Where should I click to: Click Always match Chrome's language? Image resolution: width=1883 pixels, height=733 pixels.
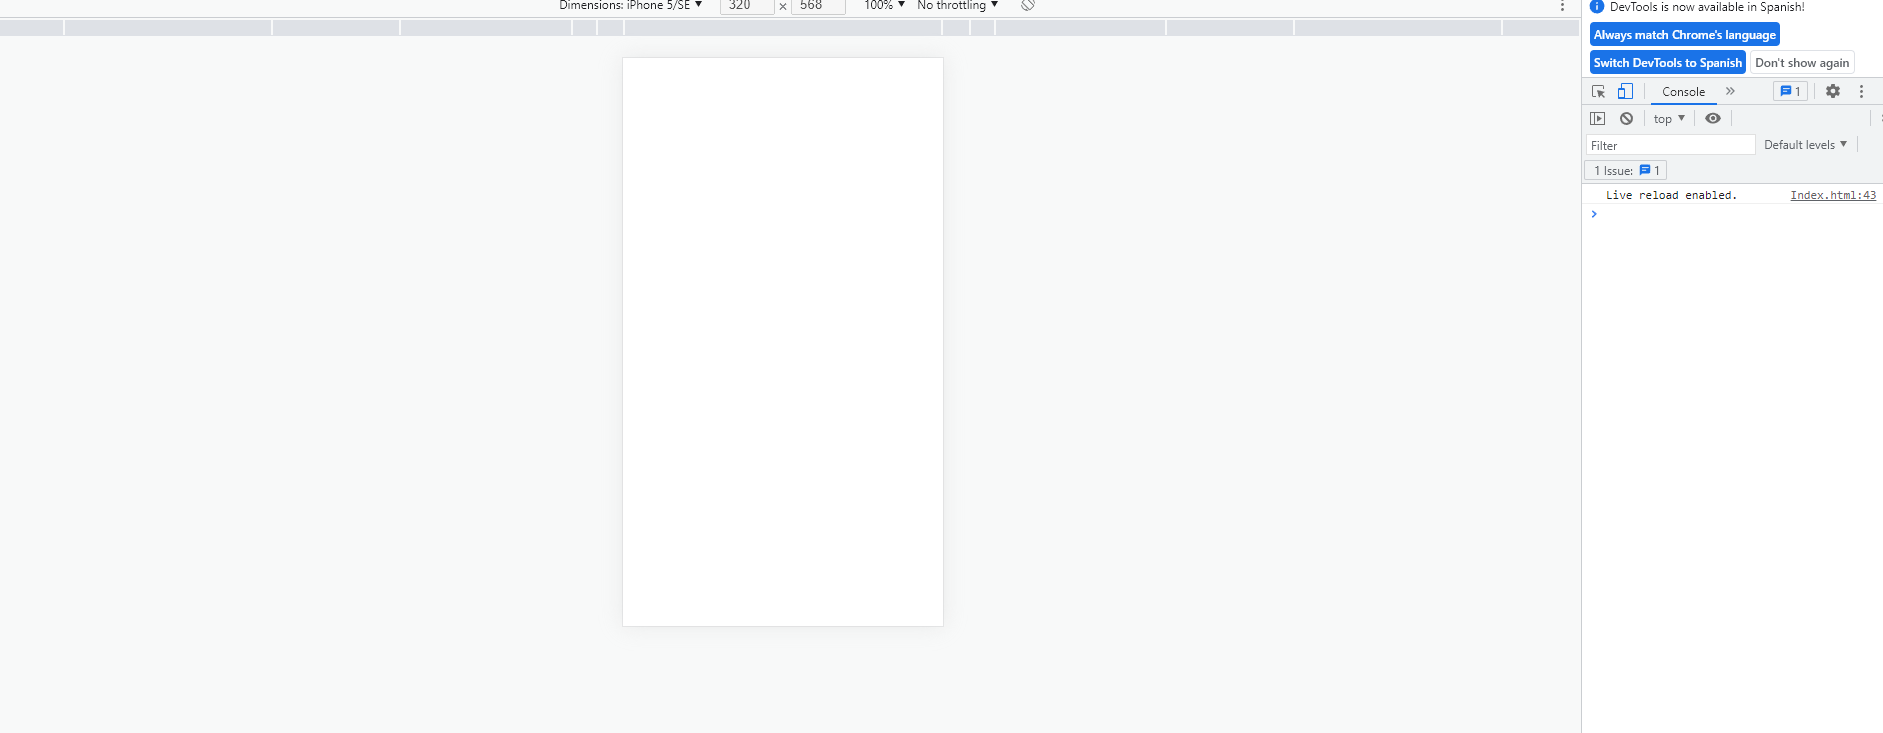[x=1685, y=35]
